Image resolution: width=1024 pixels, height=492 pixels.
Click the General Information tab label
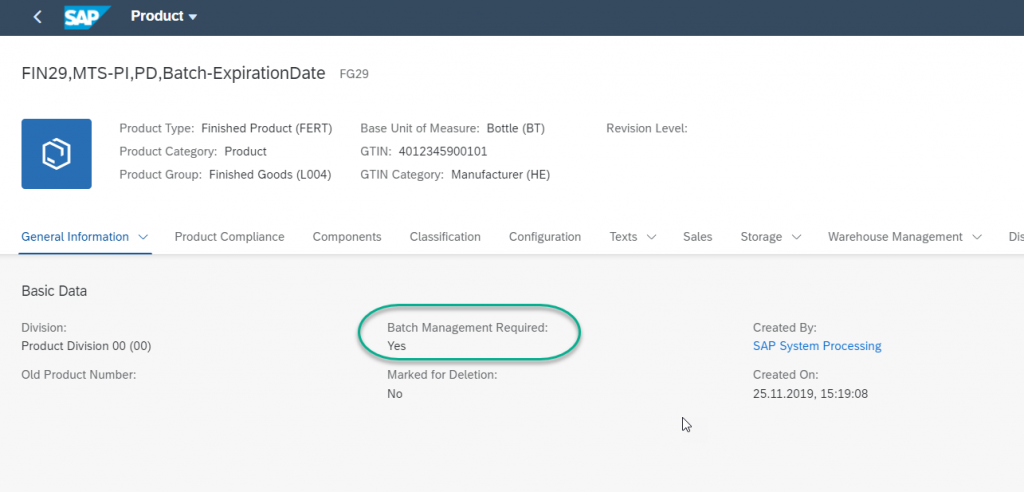[75, 237]
